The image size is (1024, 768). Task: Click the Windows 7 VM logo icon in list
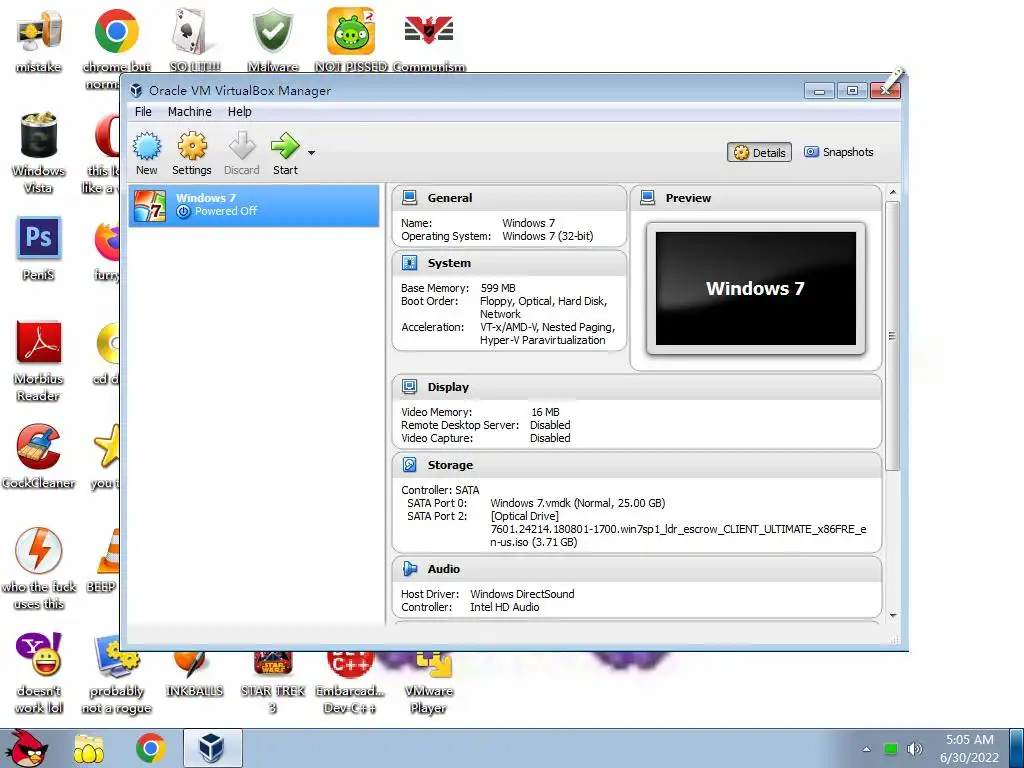(x=150, y=206)
